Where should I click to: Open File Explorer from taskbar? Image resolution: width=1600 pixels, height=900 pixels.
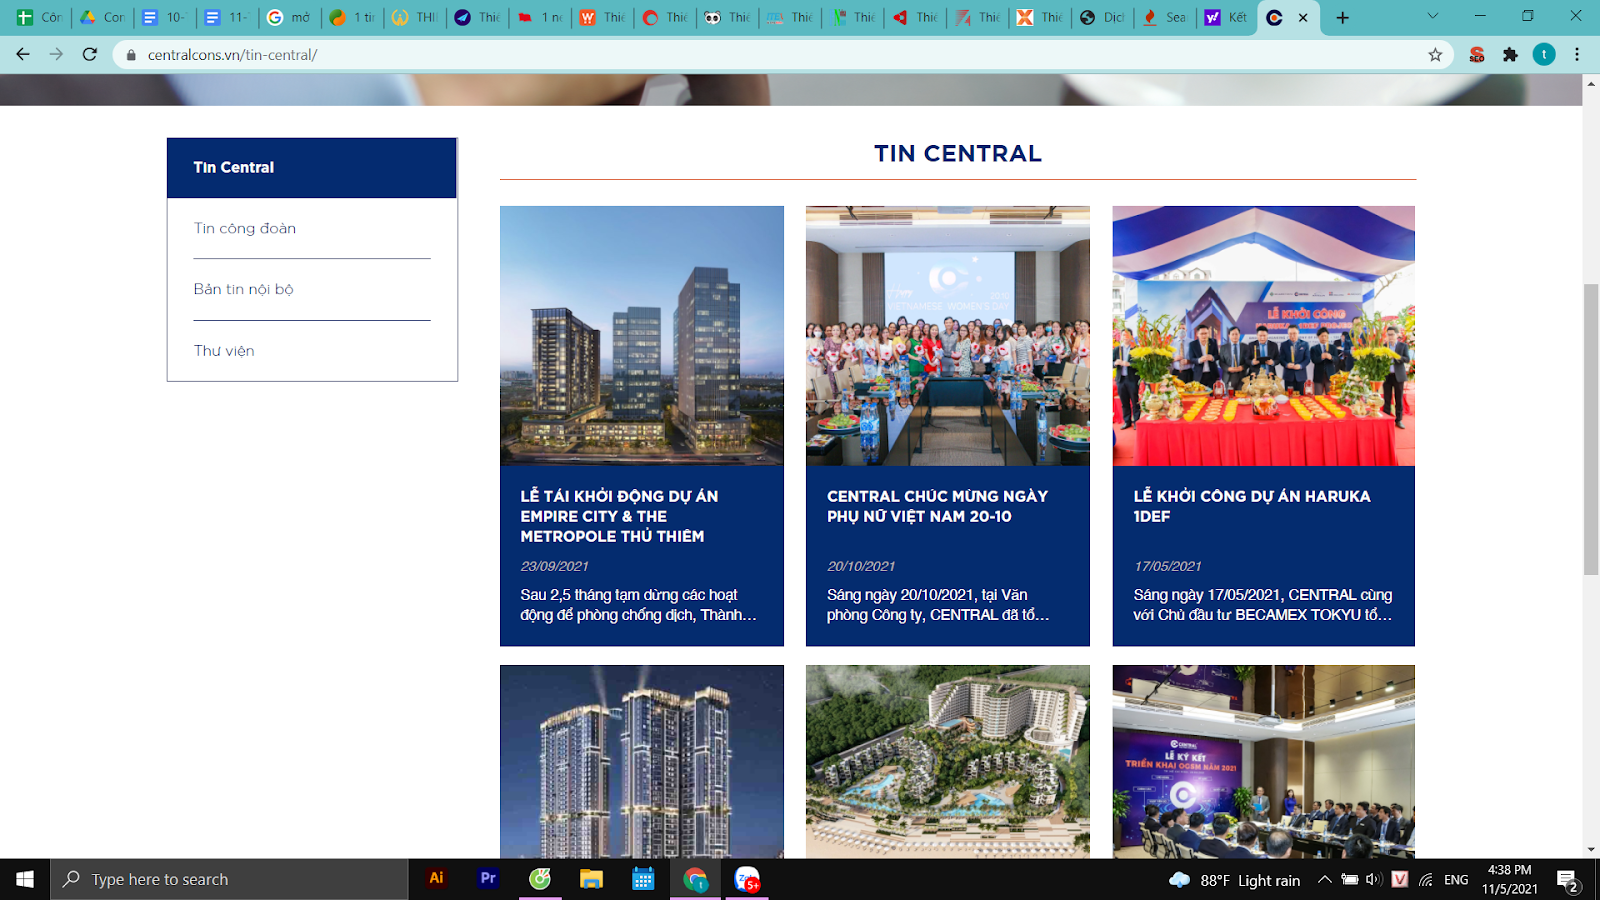click(x=591, y=879)
